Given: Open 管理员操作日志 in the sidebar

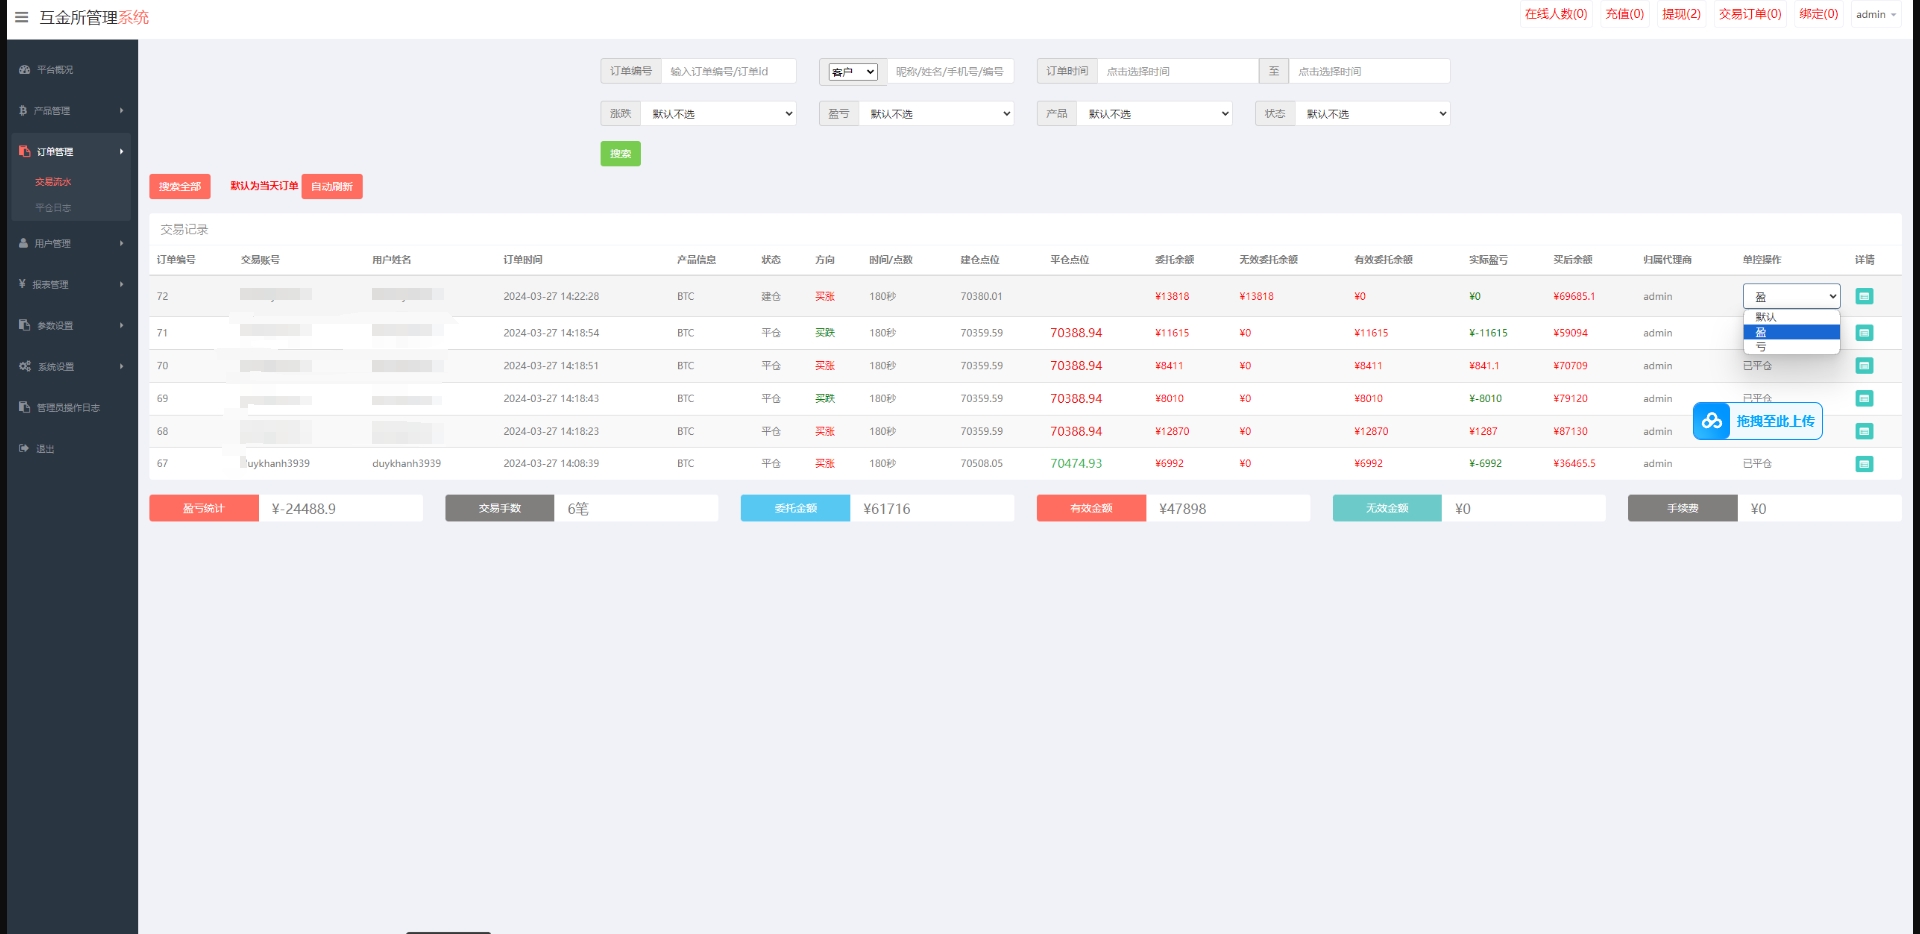Looking at the screenshot, I should (x=68, y=408).
